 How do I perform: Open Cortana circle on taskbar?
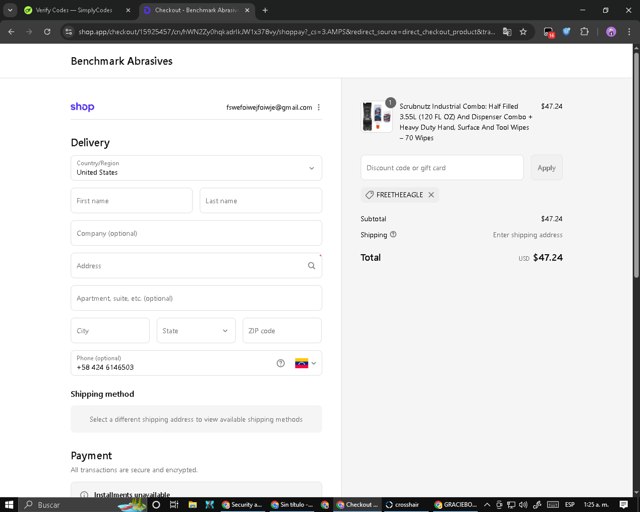156,505
